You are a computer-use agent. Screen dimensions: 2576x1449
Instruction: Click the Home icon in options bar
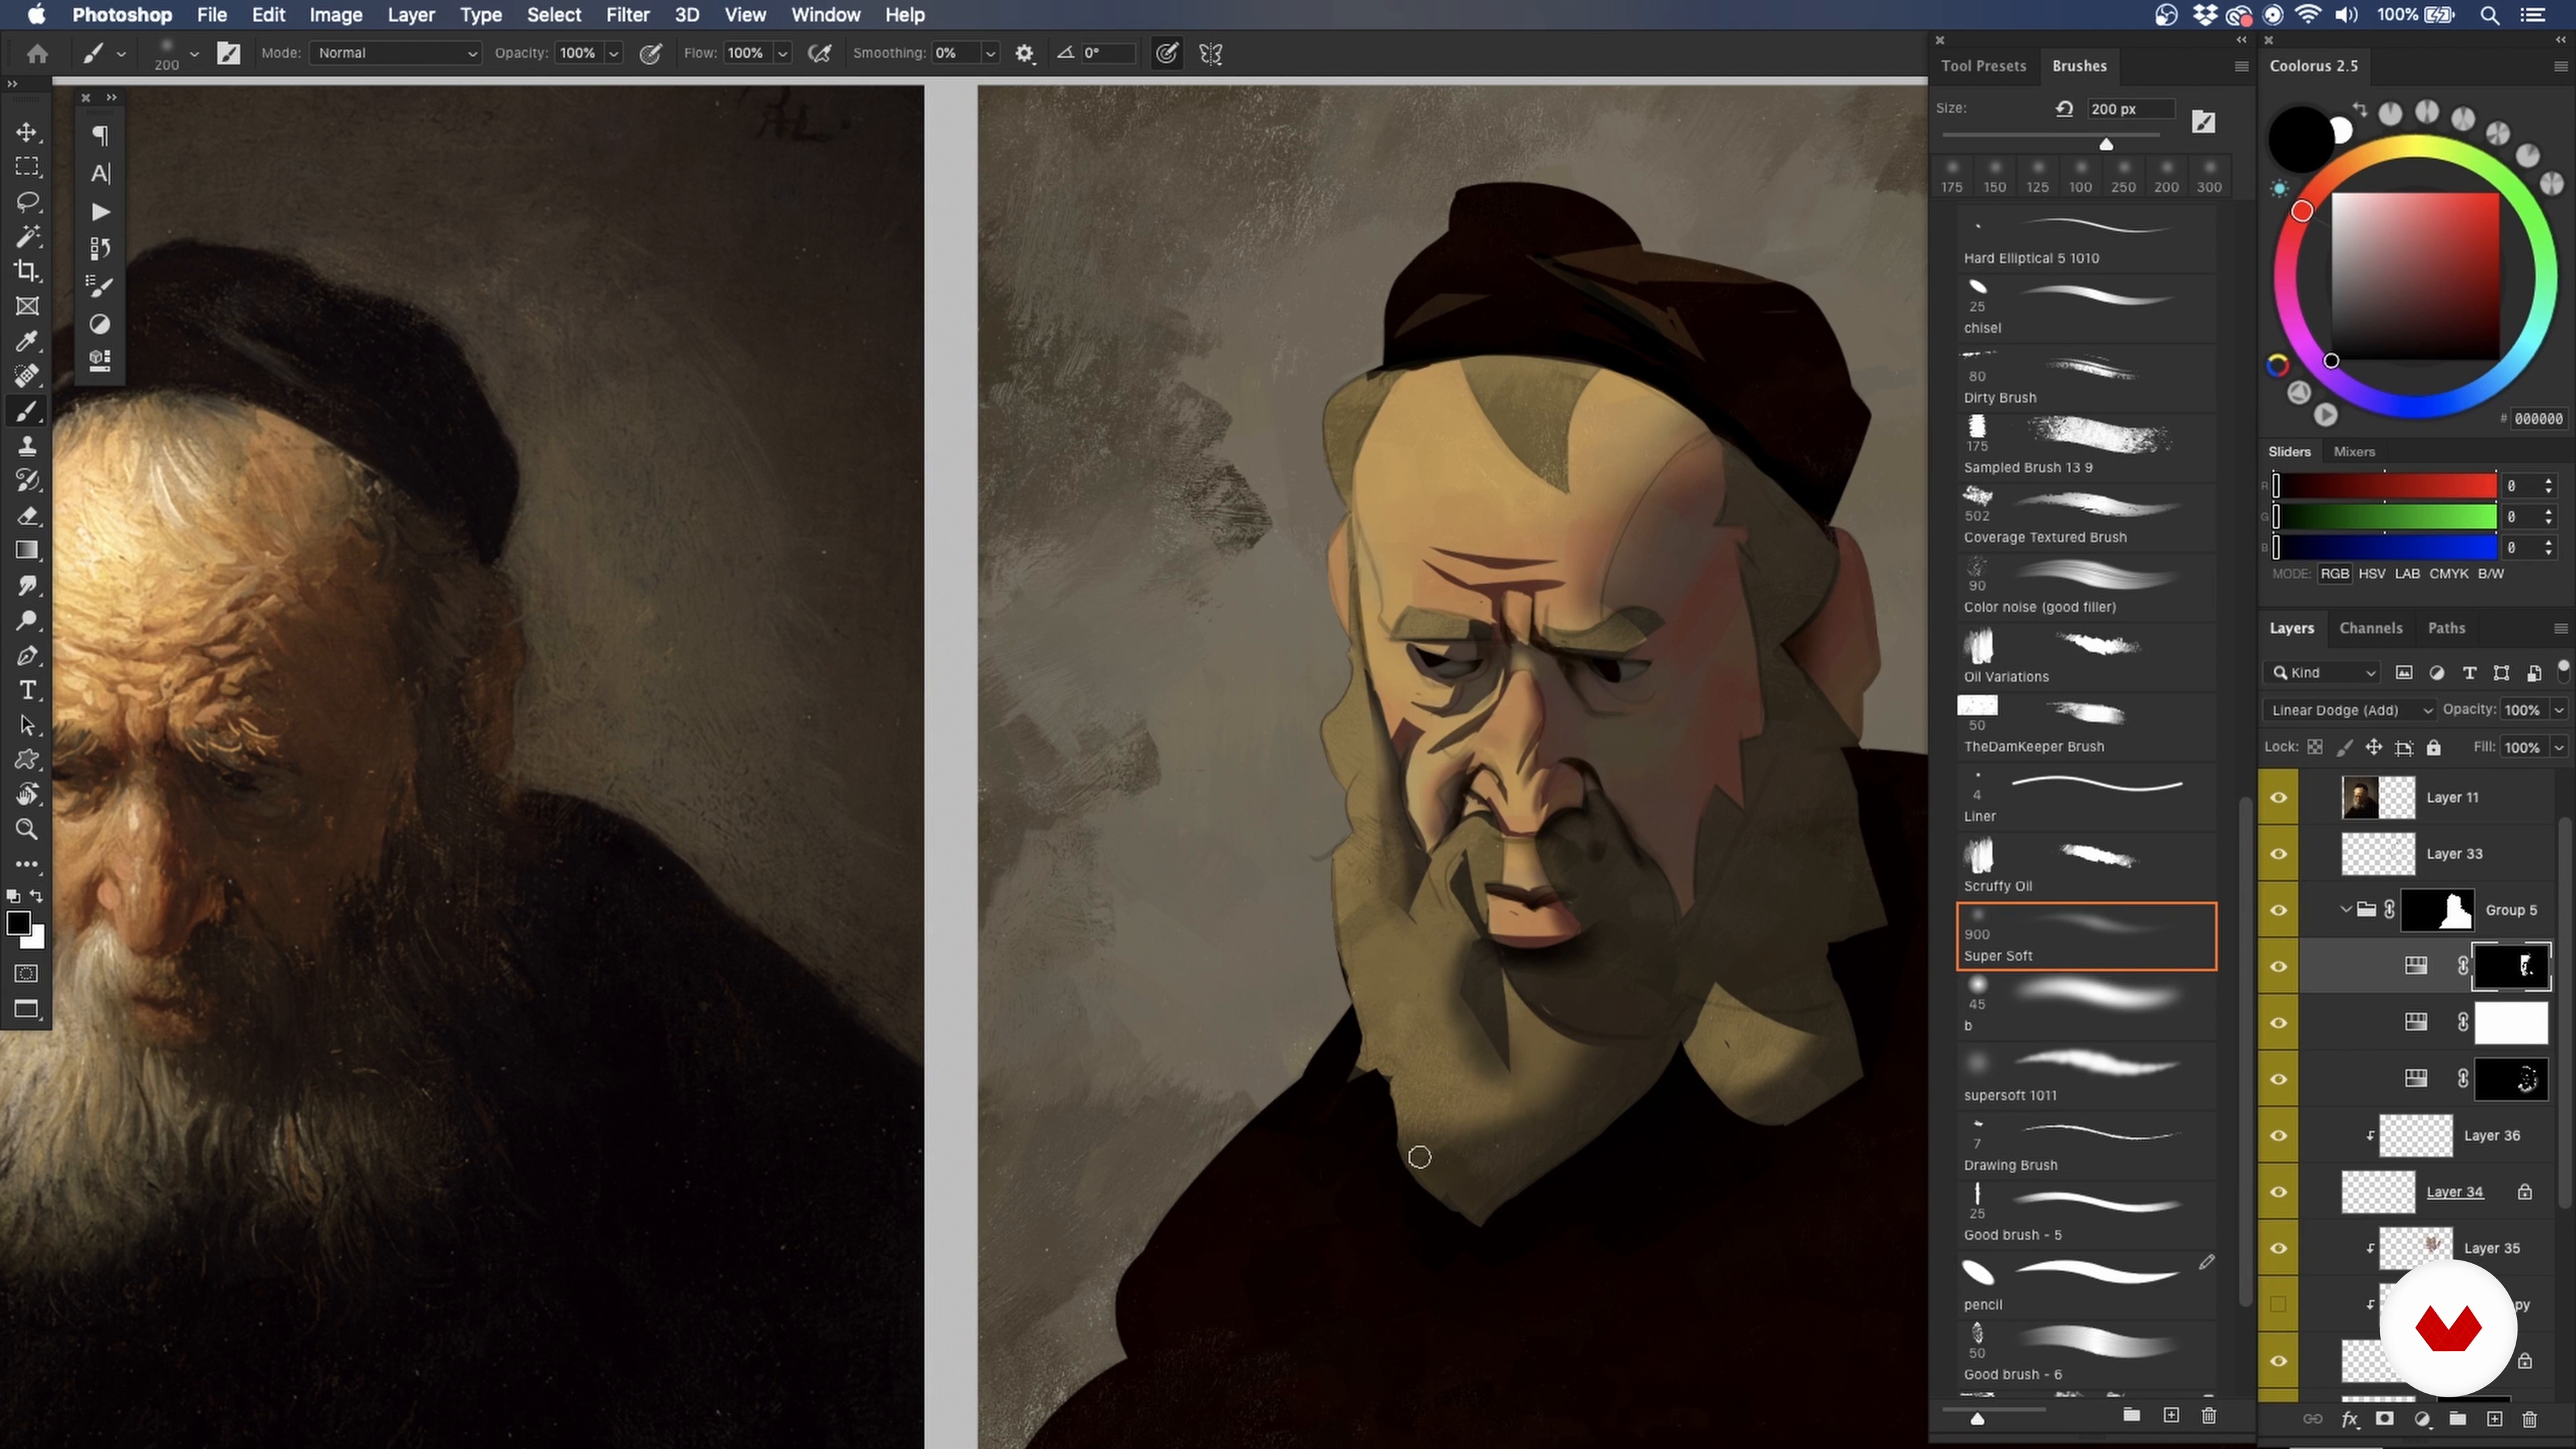pyautogui.click(x=37, y=54)
